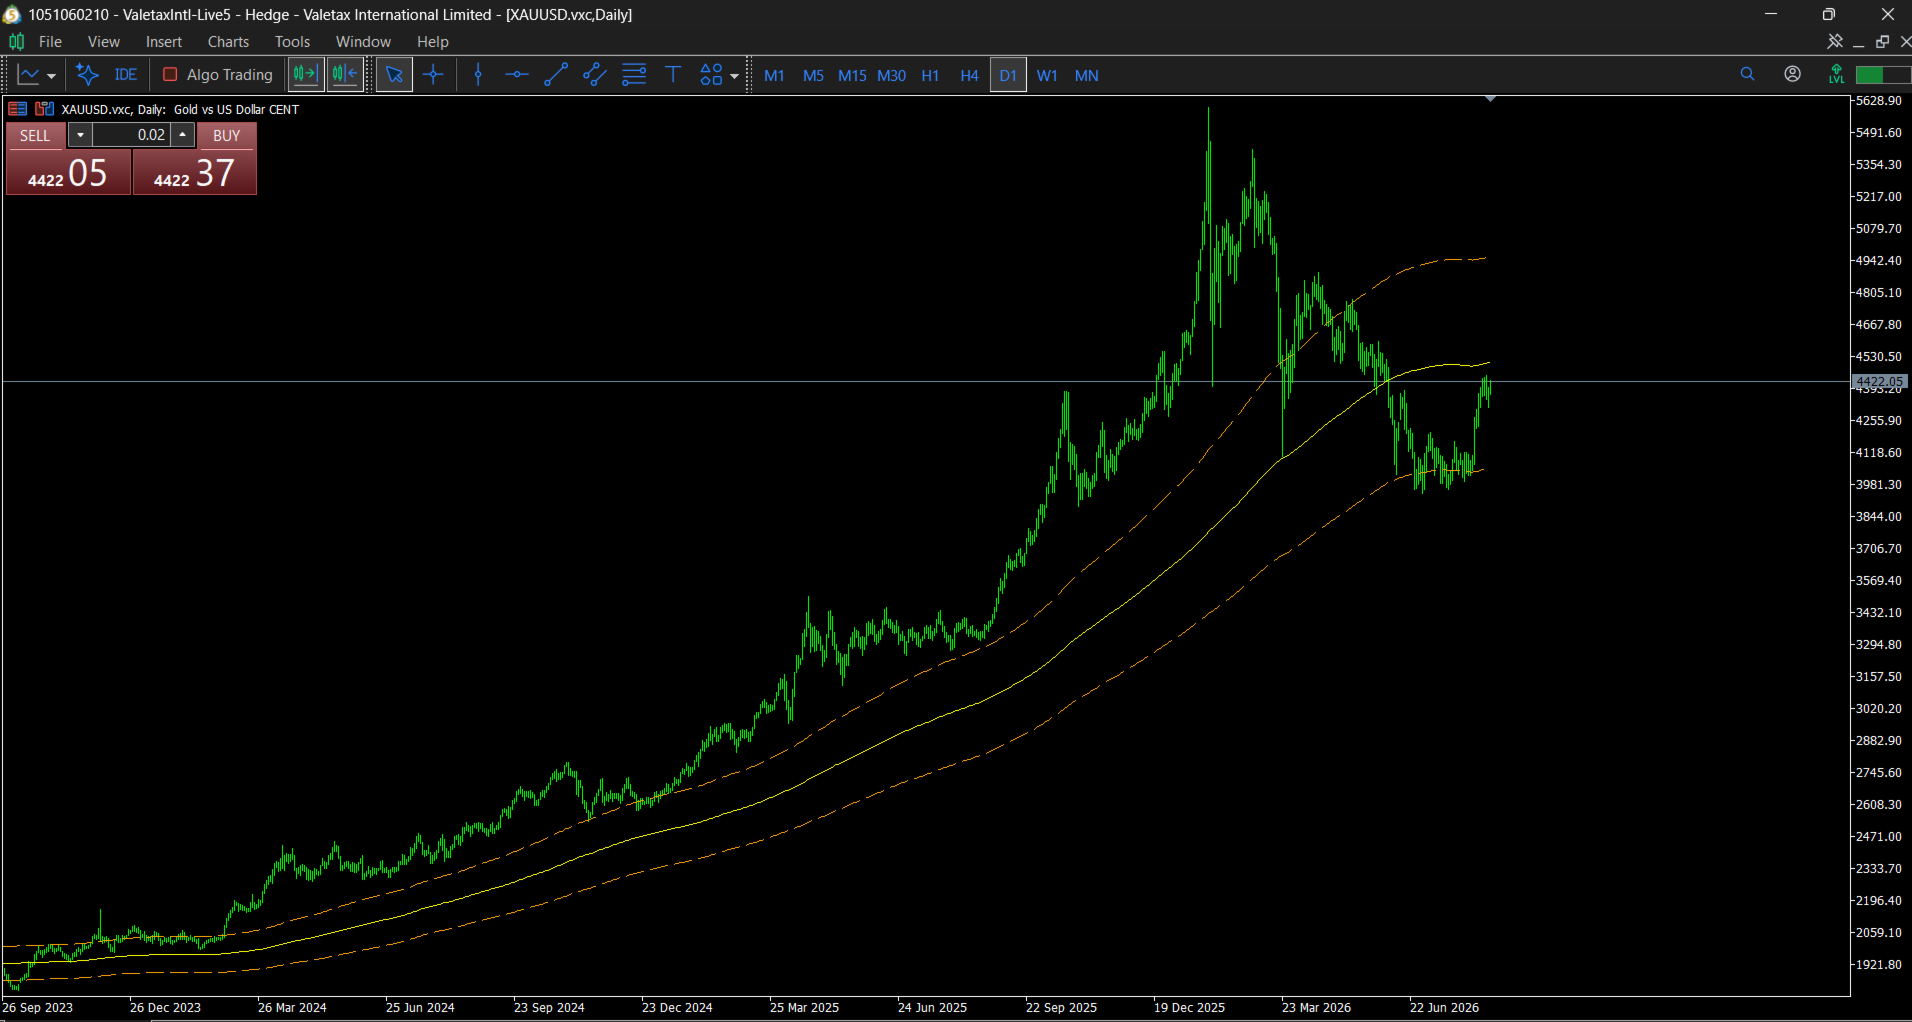Click the BUY button on one-click panel

coord(227,136)
